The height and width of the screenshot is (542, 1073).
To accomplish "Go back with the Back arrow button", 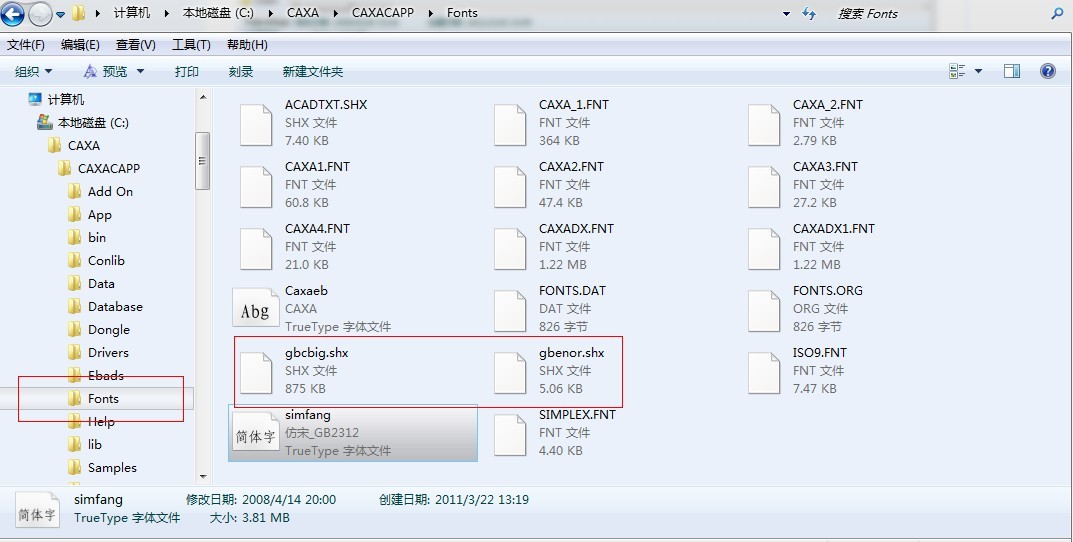I will pos(12,13).
